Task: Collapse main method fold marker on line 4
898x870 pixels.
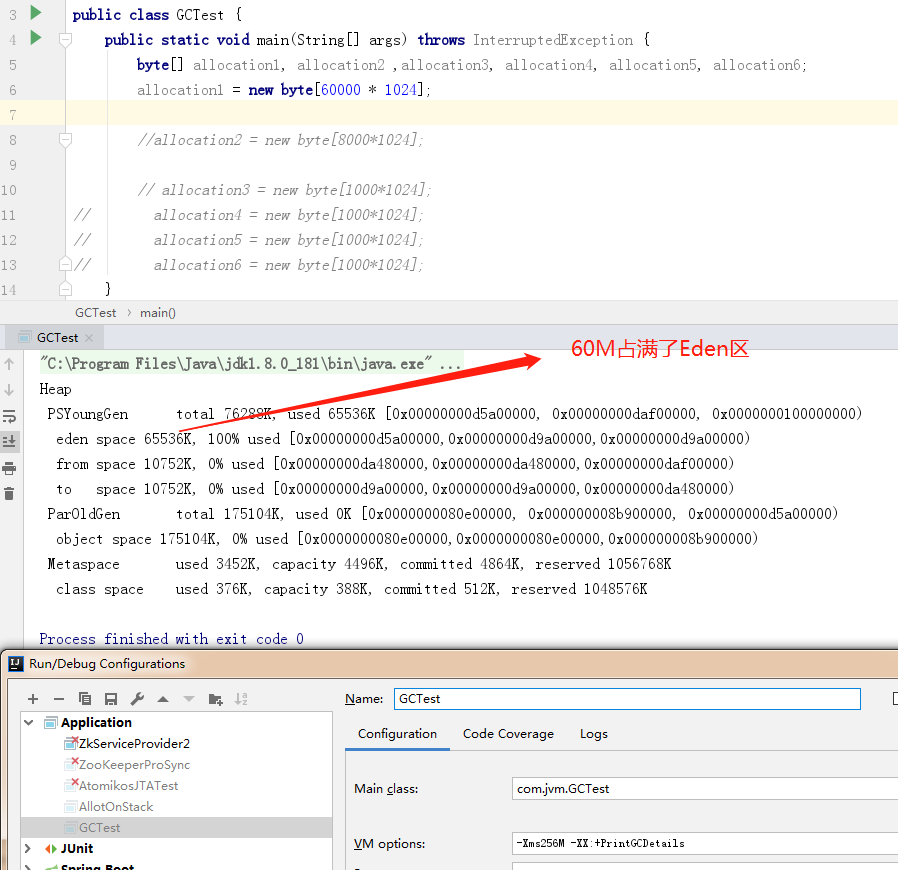Action: [x=66, y=40]
